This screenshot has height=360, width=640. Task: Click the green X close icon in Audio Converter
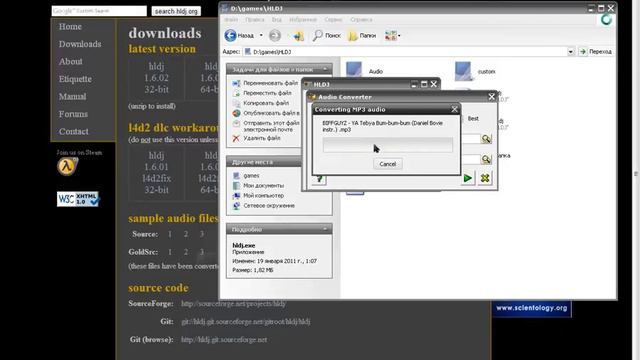[485, 178]
